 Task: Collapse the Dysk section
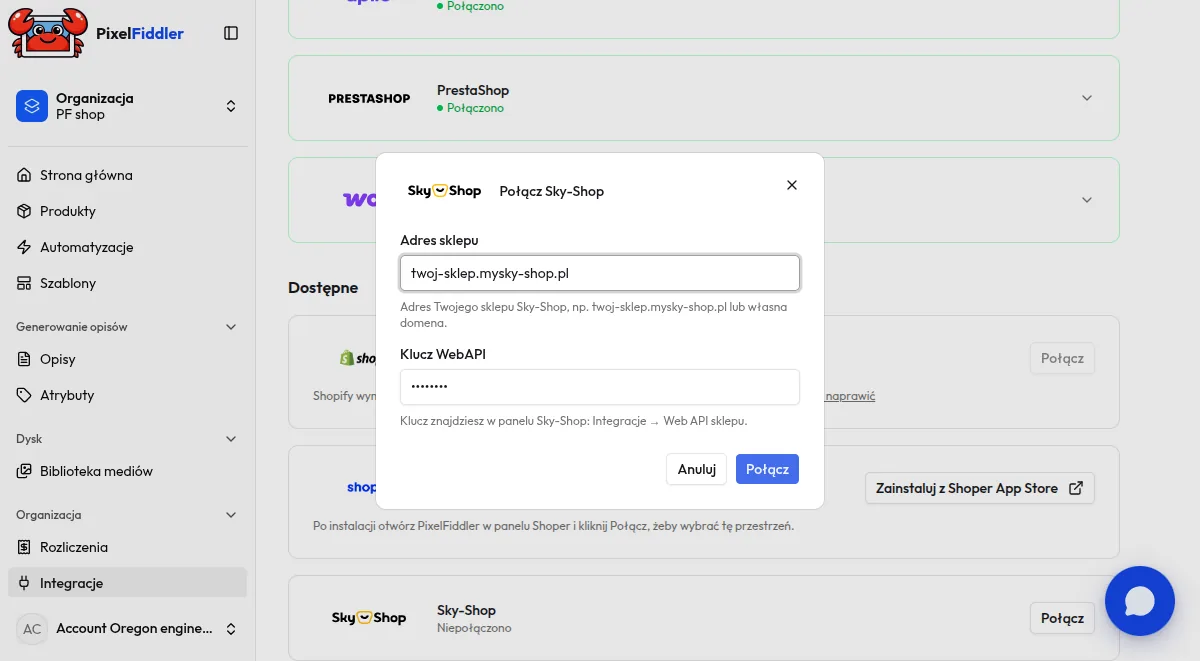click(x=231, y=439)
